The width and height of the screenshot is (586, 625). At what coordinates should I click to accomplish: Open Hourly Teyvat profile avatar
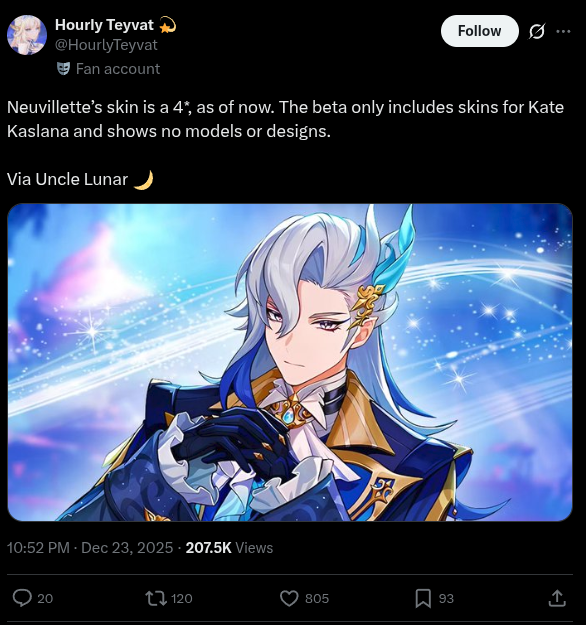coord(27,35)
